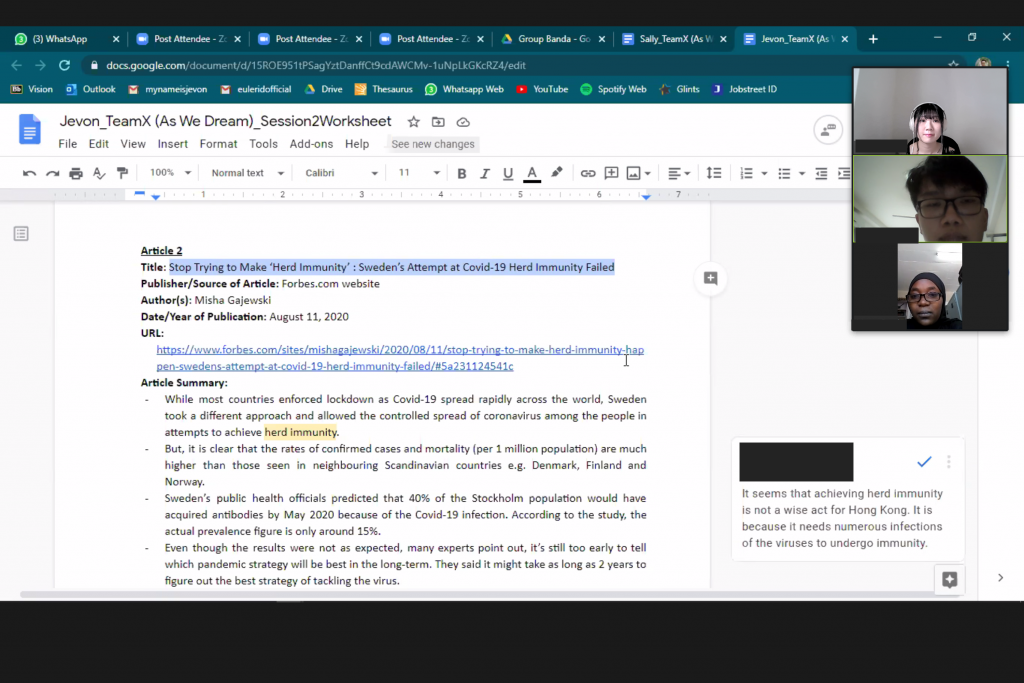Toggle bold formatting

pyautogui.click(x=462, y=173)
